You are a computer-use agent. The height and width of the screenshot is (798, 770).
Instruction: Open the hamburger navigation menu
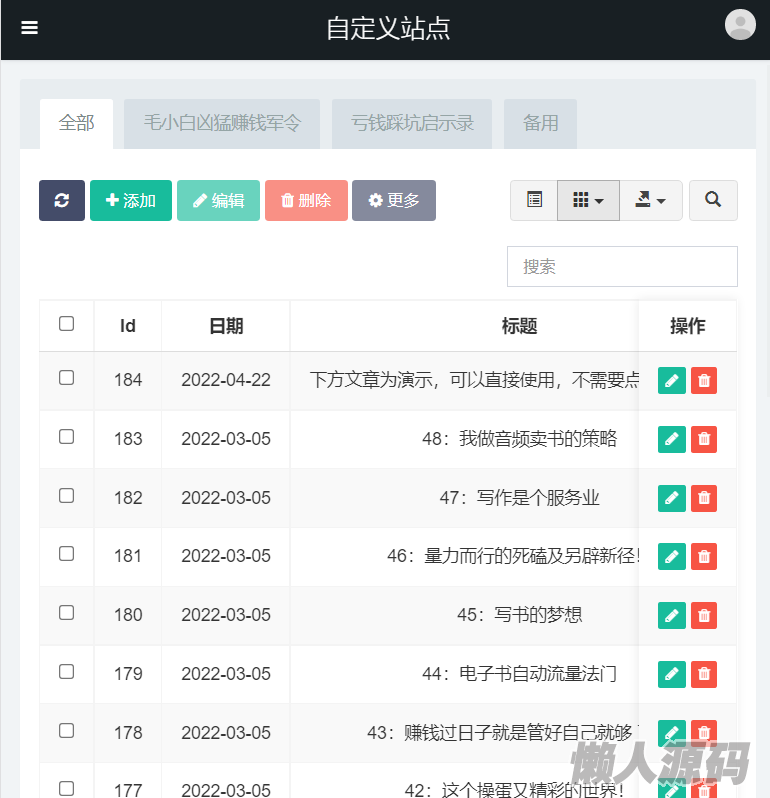pyautogui.click(x=29, y=28)
